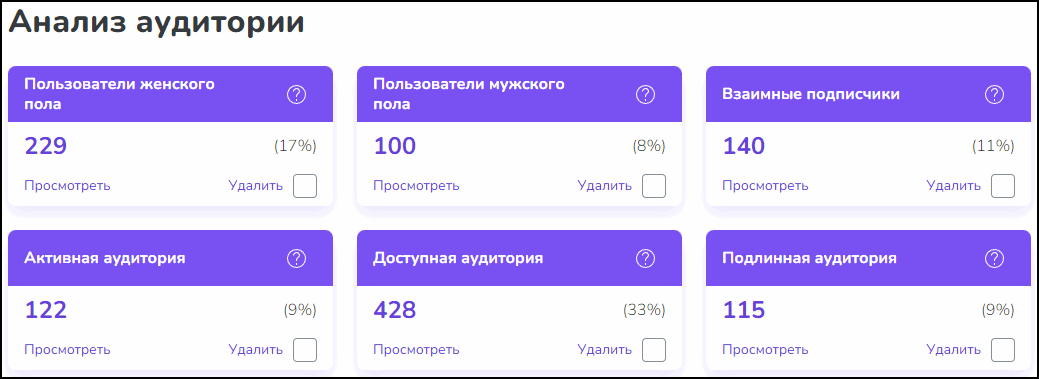Click Просмотреть under Доступная аудитория
This screenshot has height=379, width=1039.
pos(417,349)
